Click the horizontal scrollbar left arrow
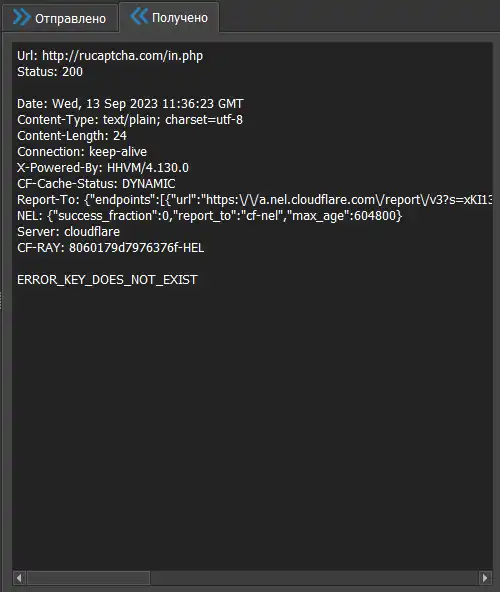This screenshot has width=500, height=592. [19, 577]
